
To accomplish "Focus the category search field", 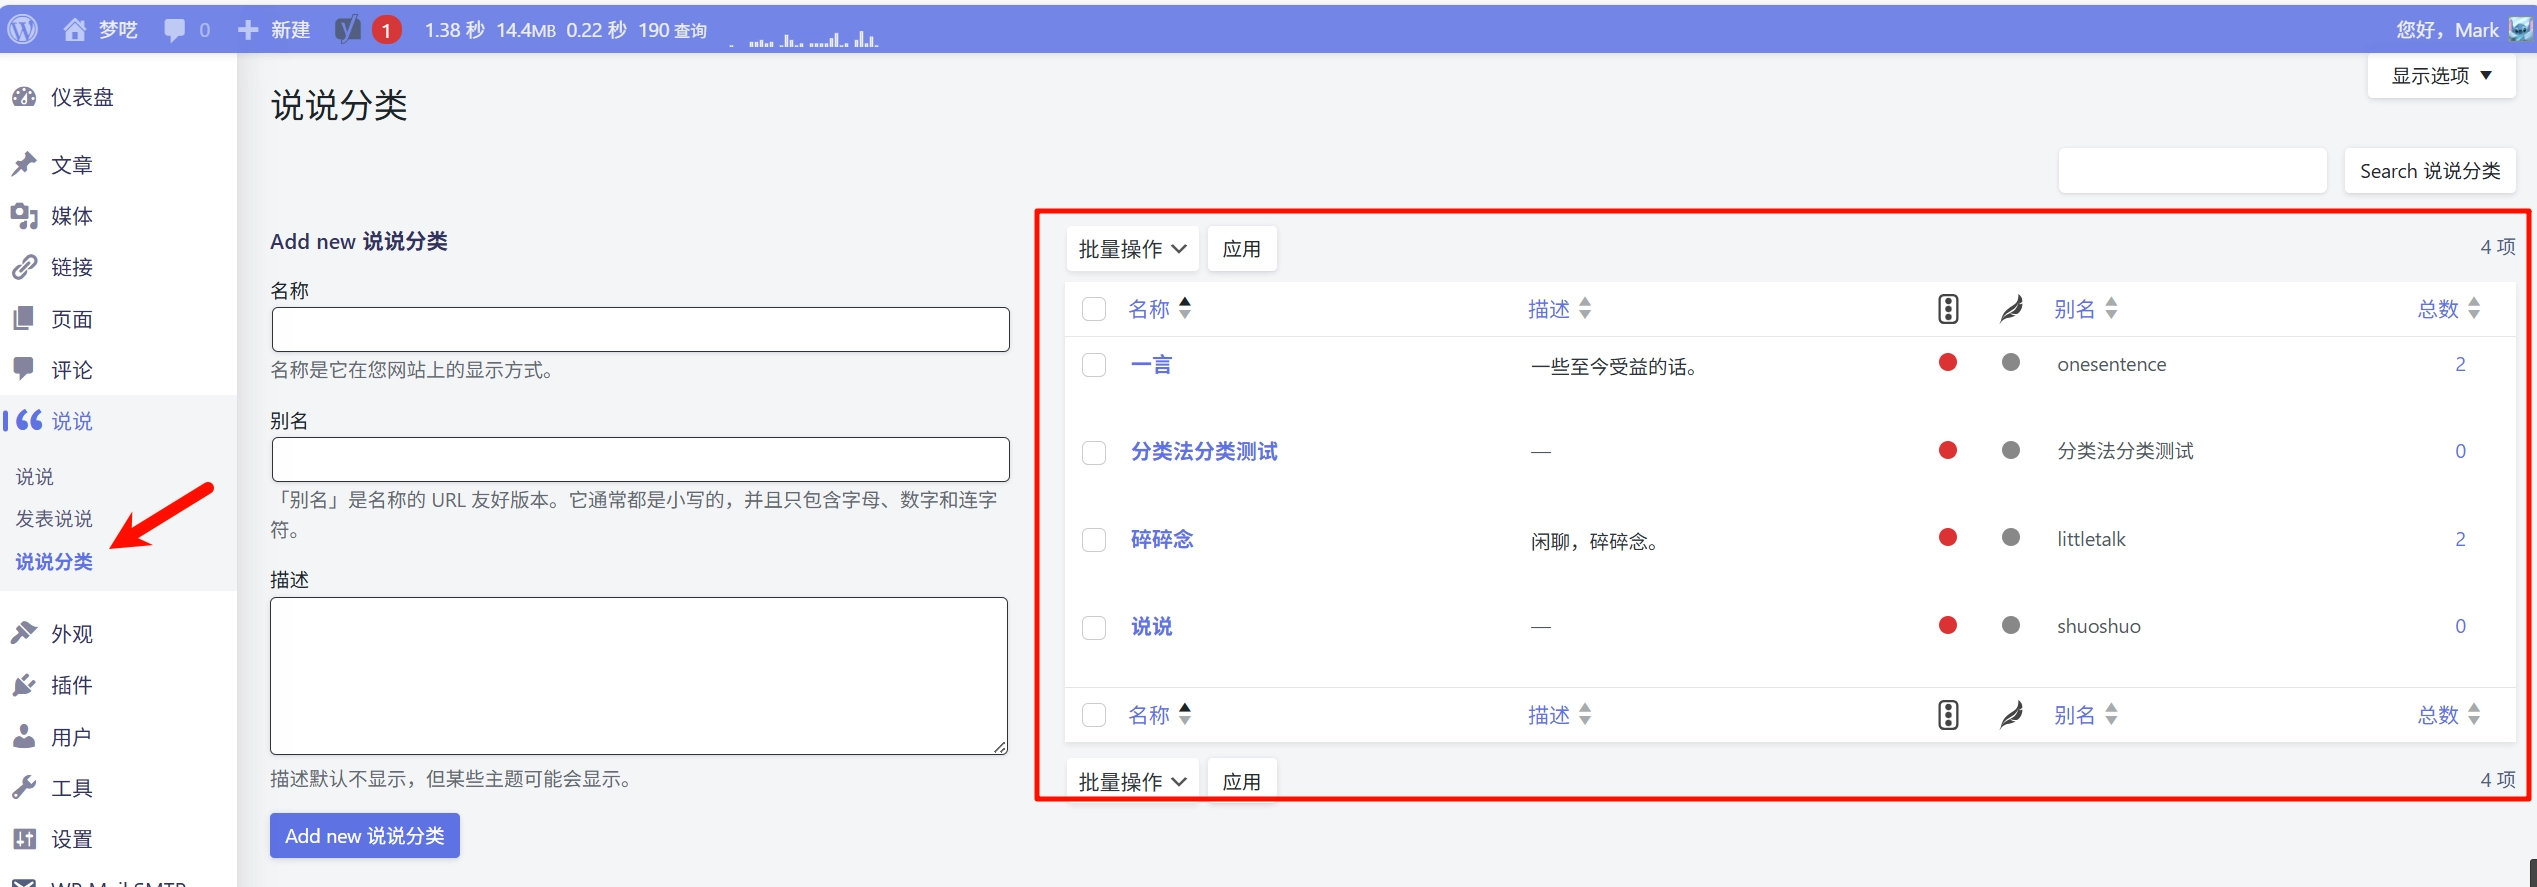I will (x=2192, y=171).
